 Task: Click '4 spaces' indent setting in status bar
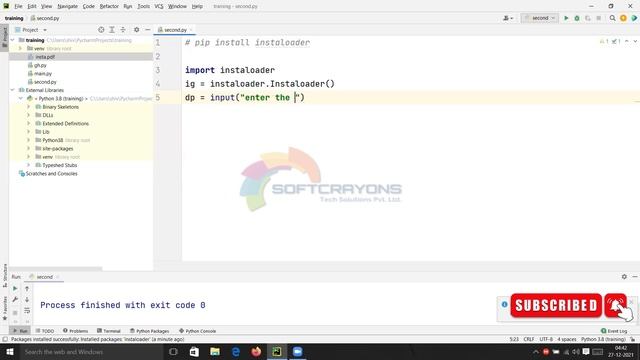pos(567,339)
